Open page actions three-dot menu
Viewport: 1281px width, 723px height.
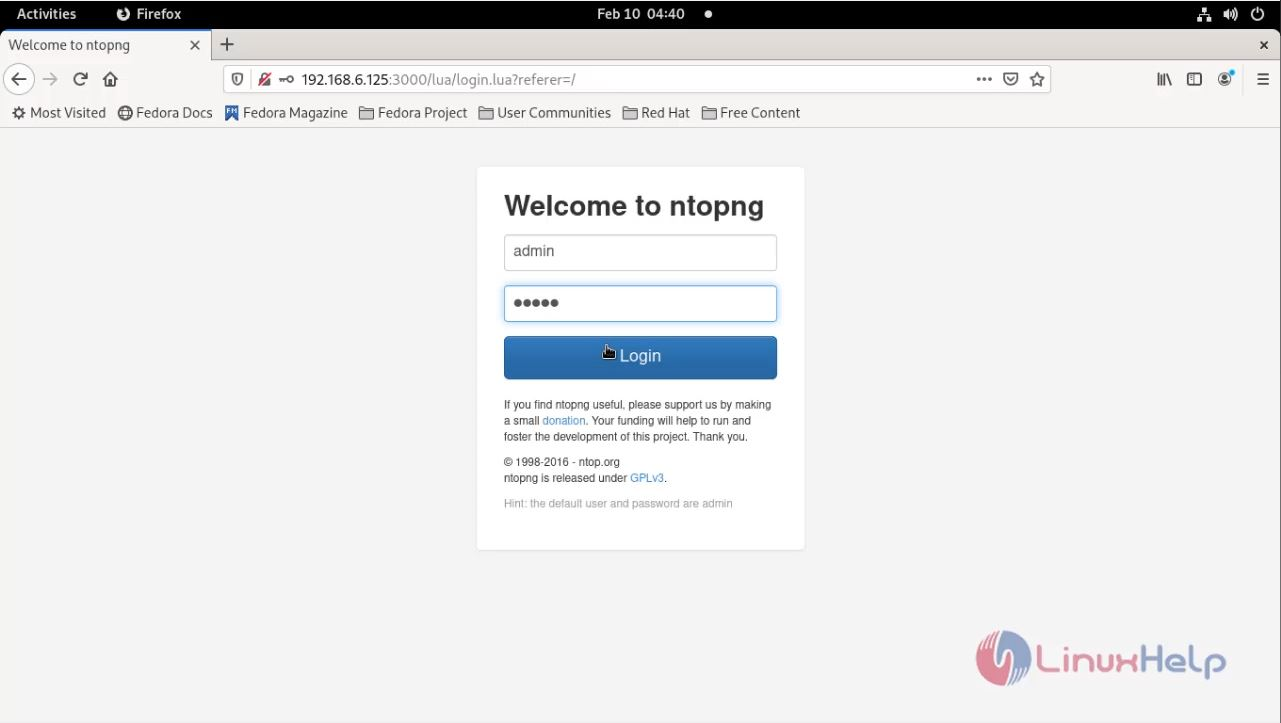984,79
